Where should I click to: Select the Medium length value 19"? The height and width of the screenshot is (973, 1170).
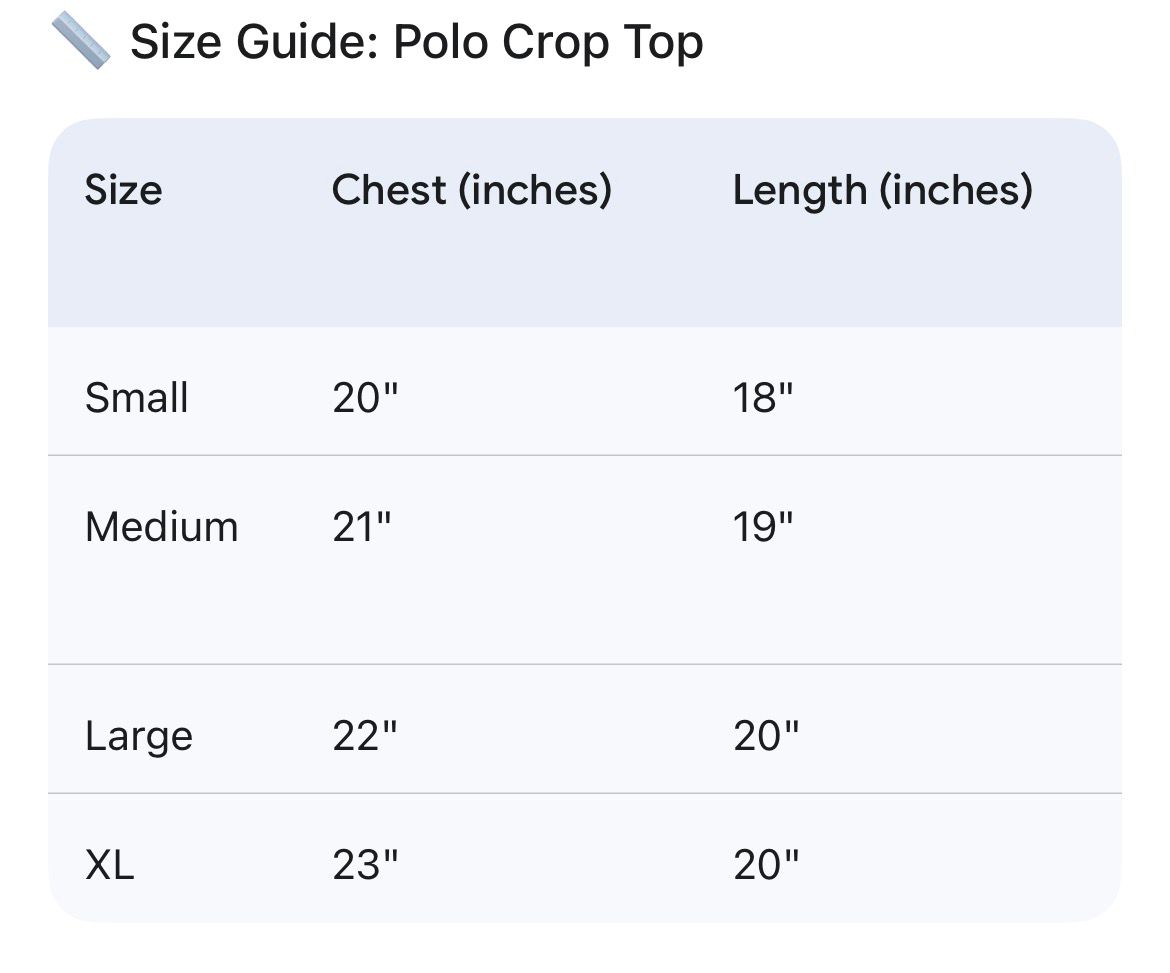[763, 527]
